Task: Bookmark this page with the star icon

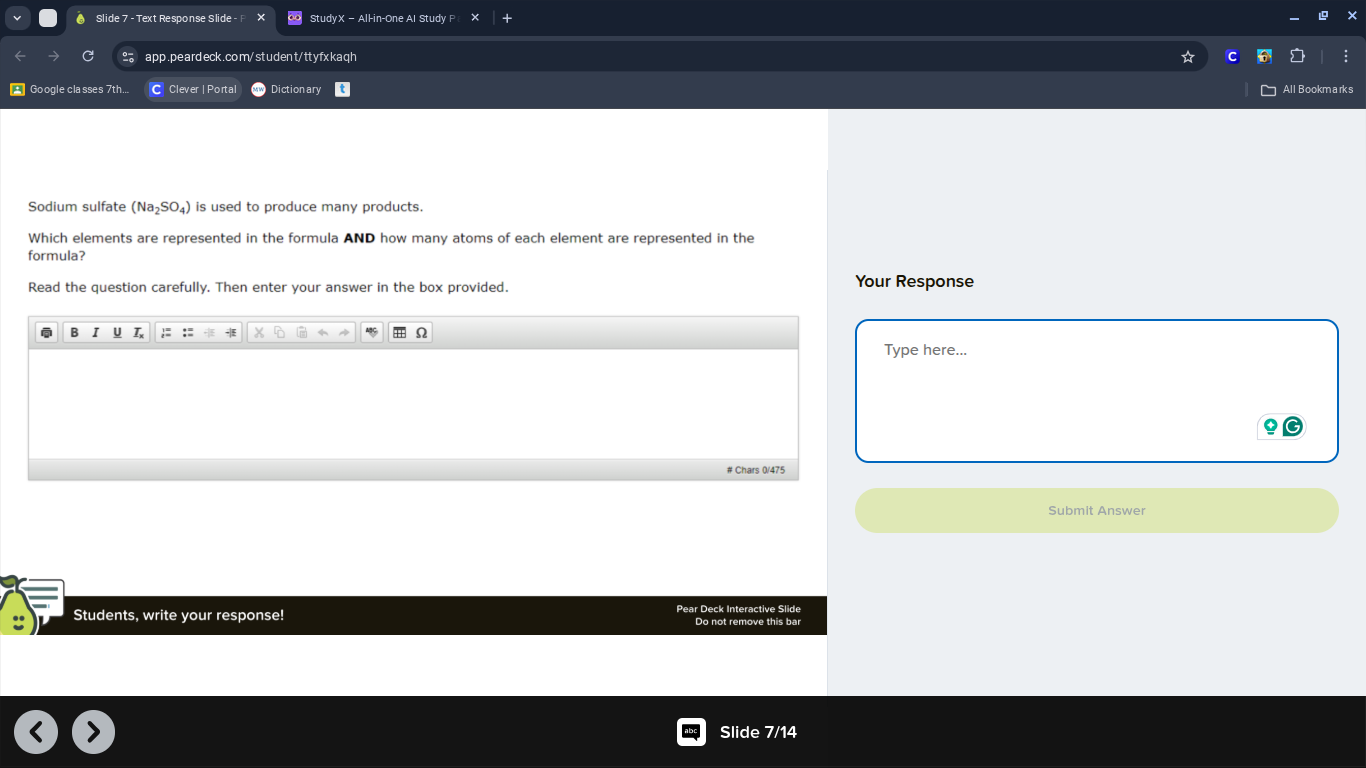Action: point(1188,57)
